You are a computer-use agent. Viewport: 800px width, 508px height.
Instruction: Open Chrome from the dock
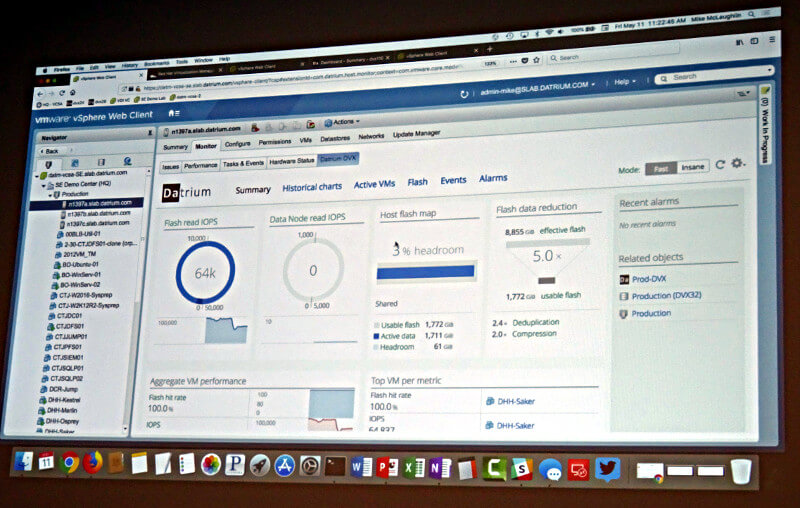[69, 463]
